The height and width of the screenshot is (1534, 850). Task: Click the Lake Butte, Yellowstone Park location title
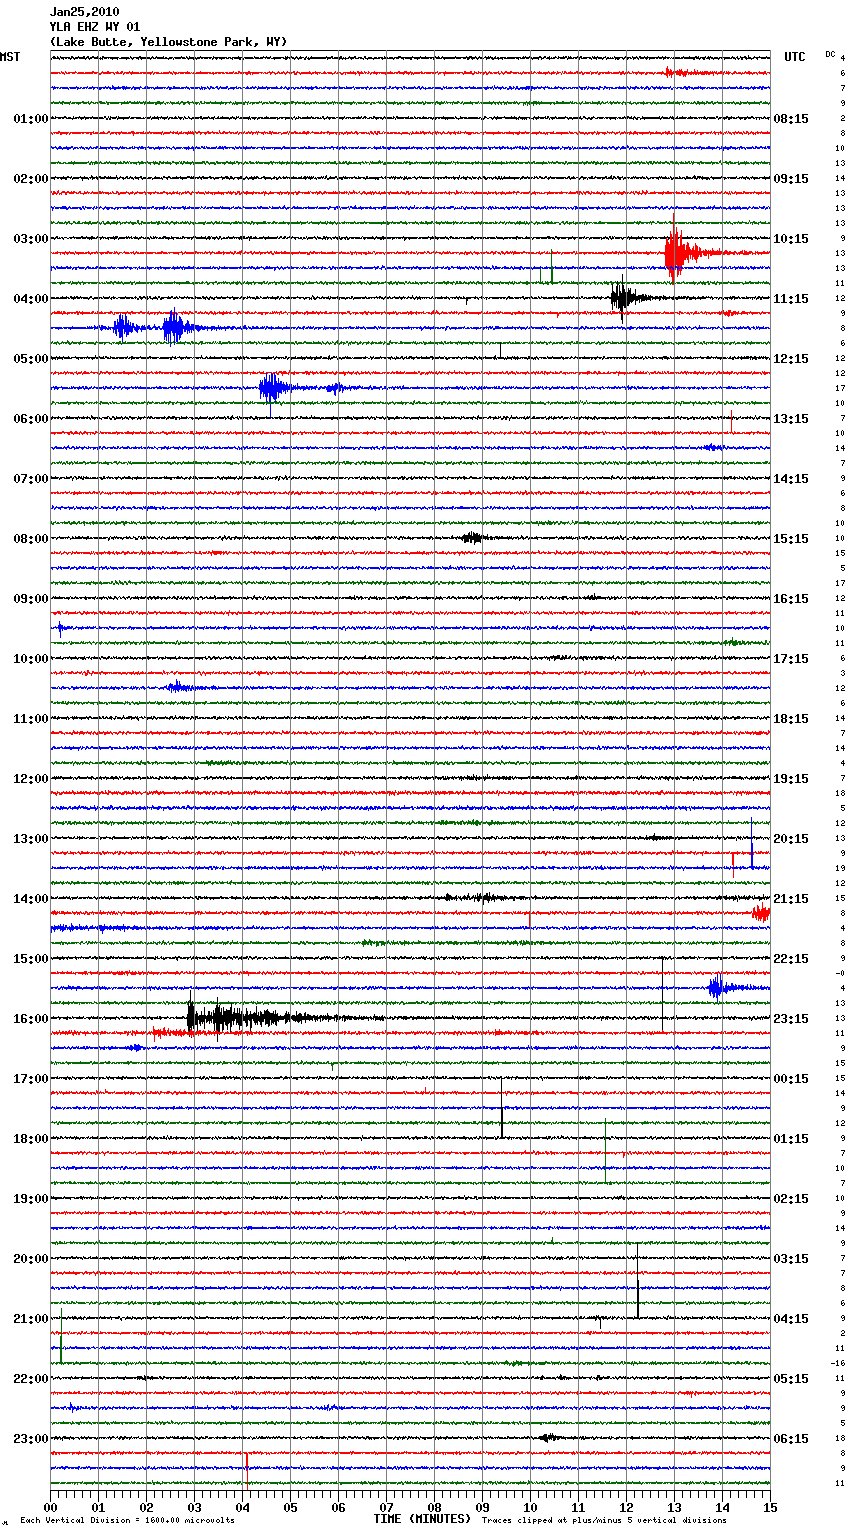pos(168,42)
